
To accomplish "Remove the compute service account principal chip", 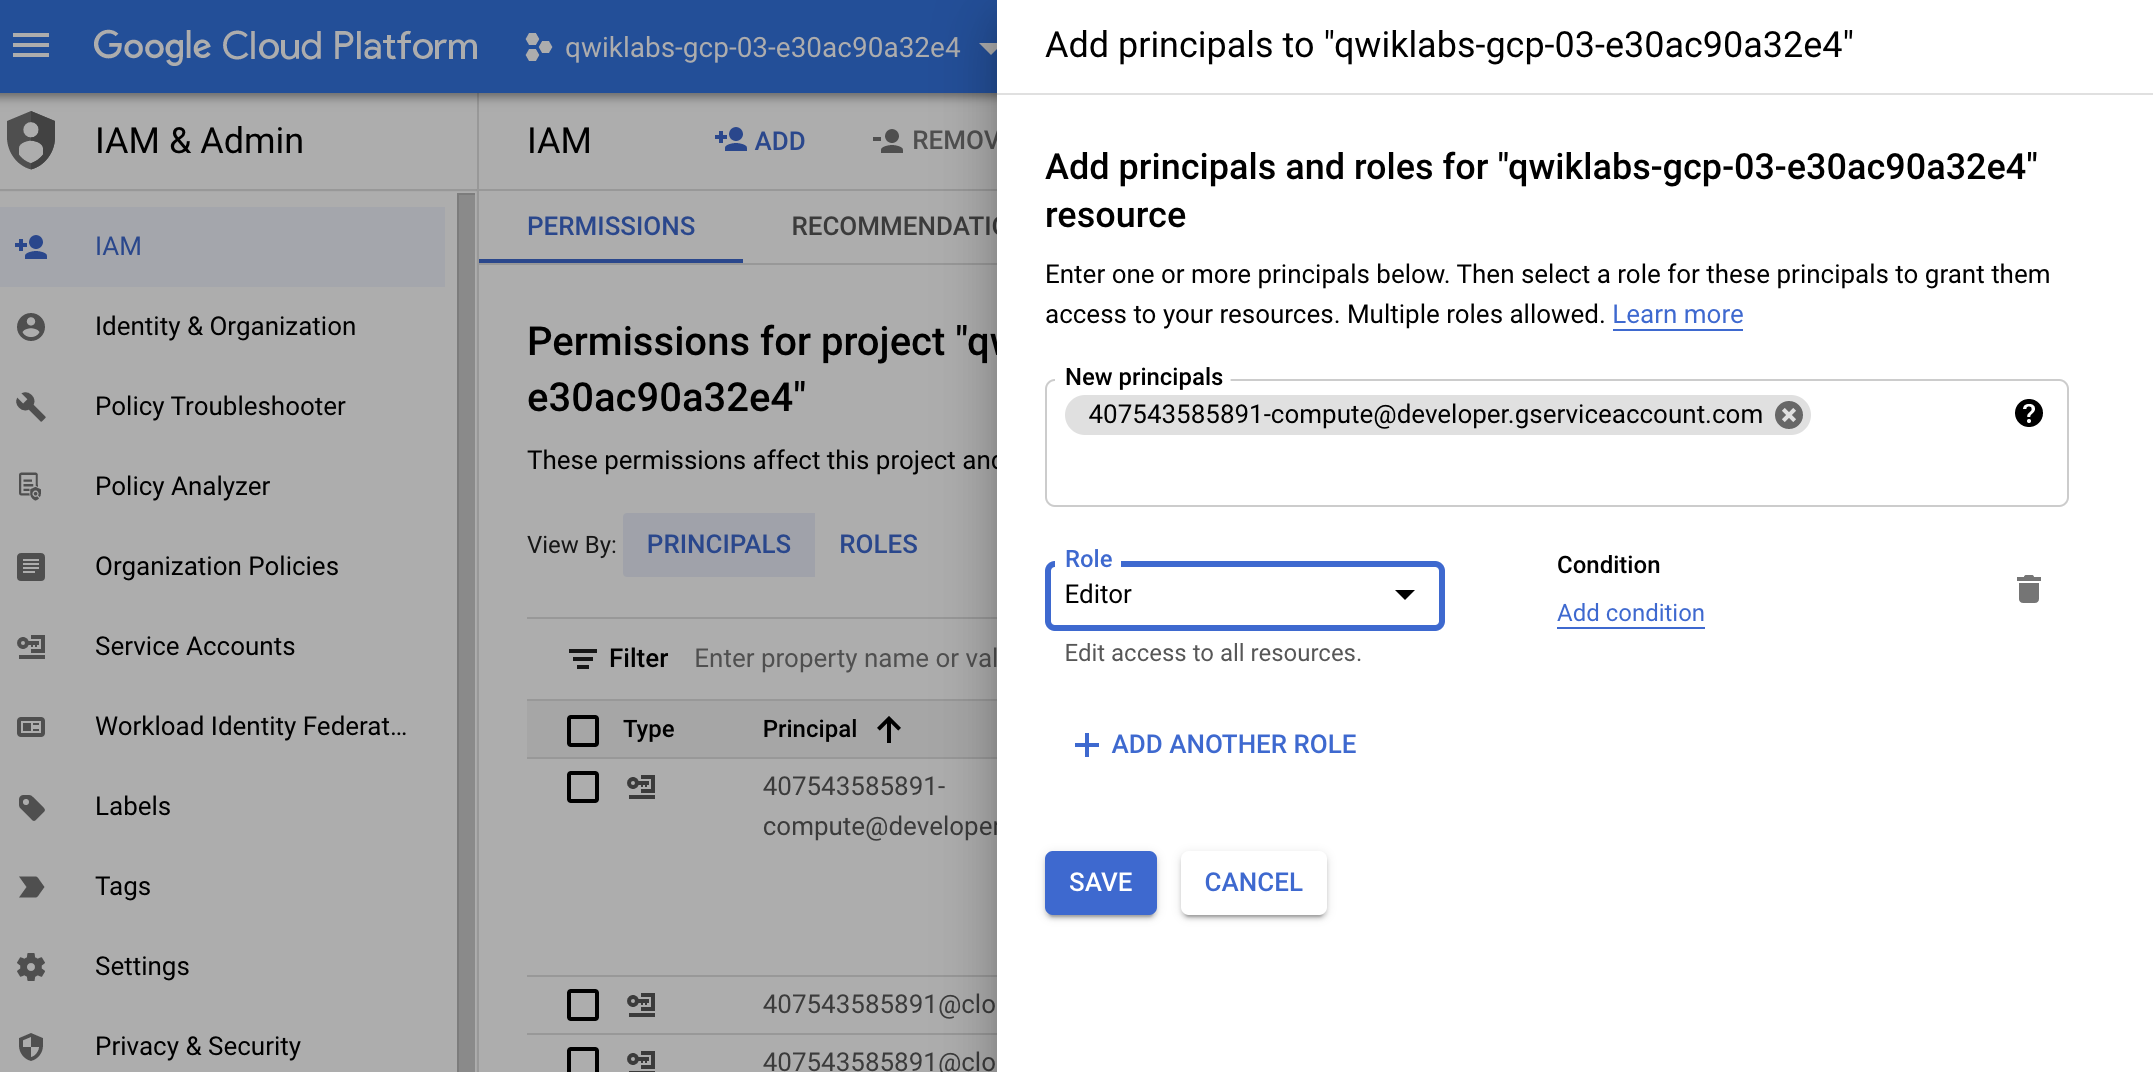I will 1788,415.
